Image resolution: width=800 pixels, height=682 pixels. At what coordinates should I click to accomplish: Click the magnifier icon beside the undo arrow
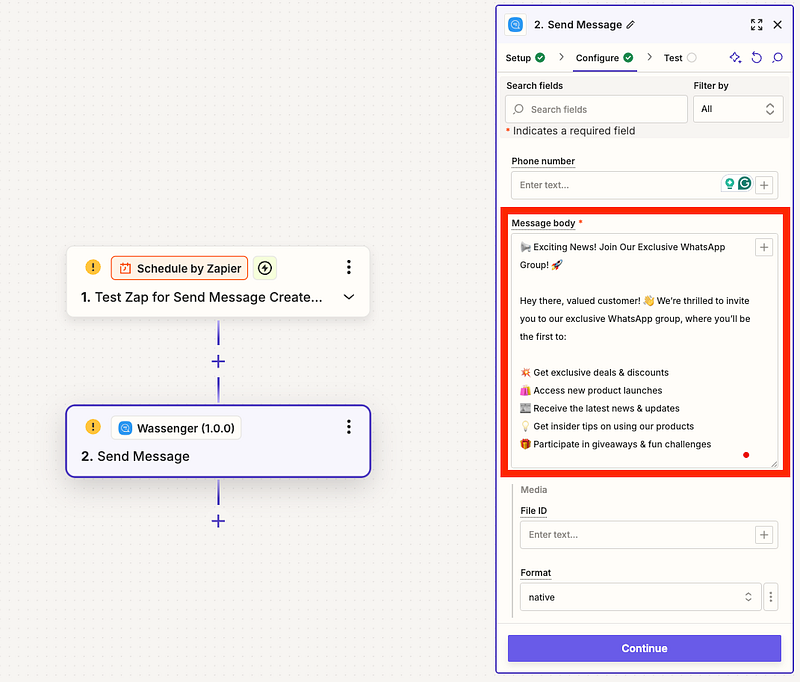pyautogui.click(x=777, y=58)
